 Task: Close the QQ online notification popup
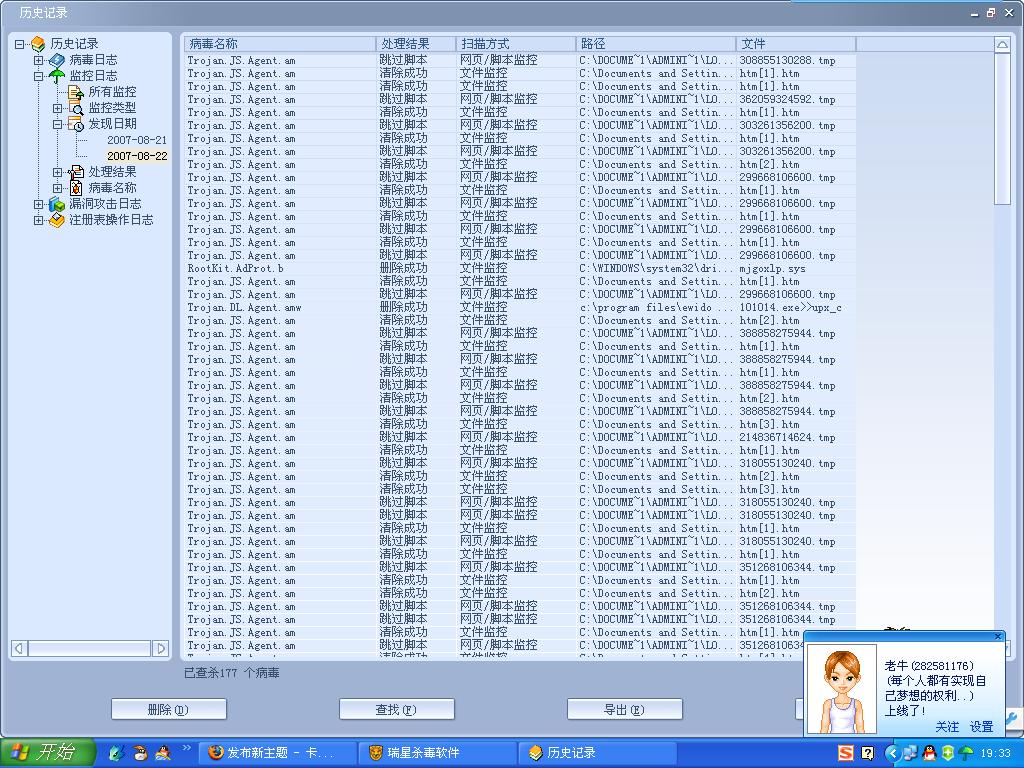point(998,636)
